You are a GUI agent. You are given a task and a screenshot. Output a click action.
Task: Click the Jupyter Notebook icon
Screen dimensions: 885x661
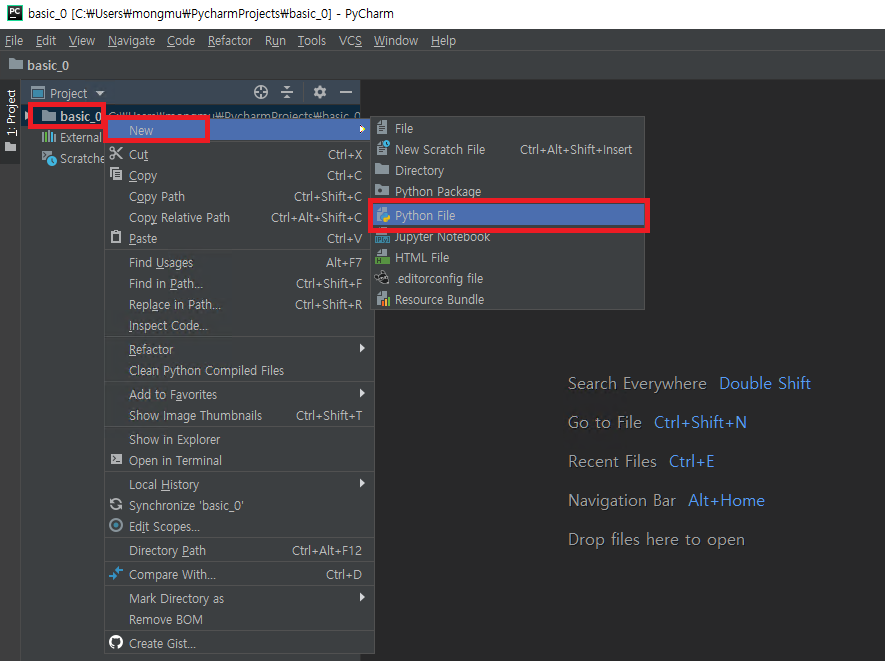383,237
